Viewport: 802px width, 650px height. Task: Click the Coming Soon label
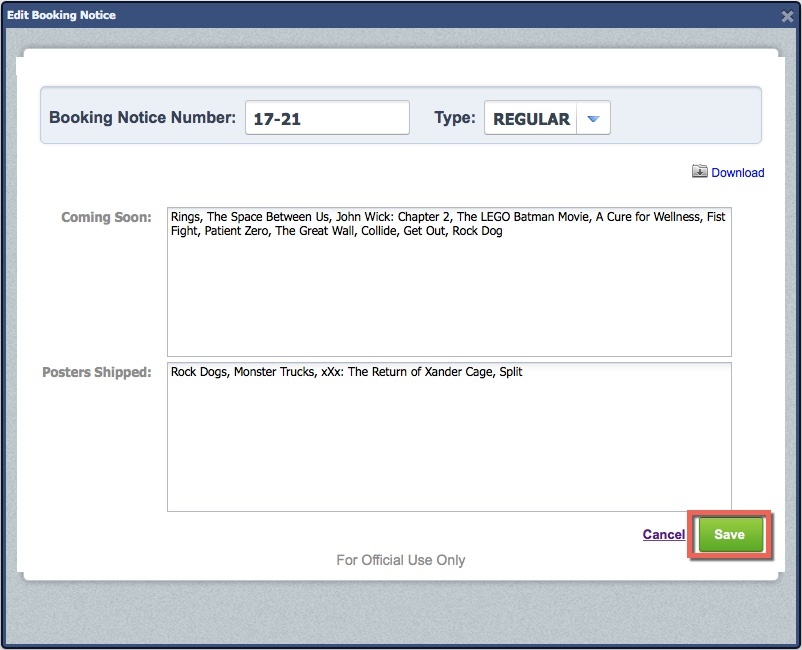(x=106, y=217)
